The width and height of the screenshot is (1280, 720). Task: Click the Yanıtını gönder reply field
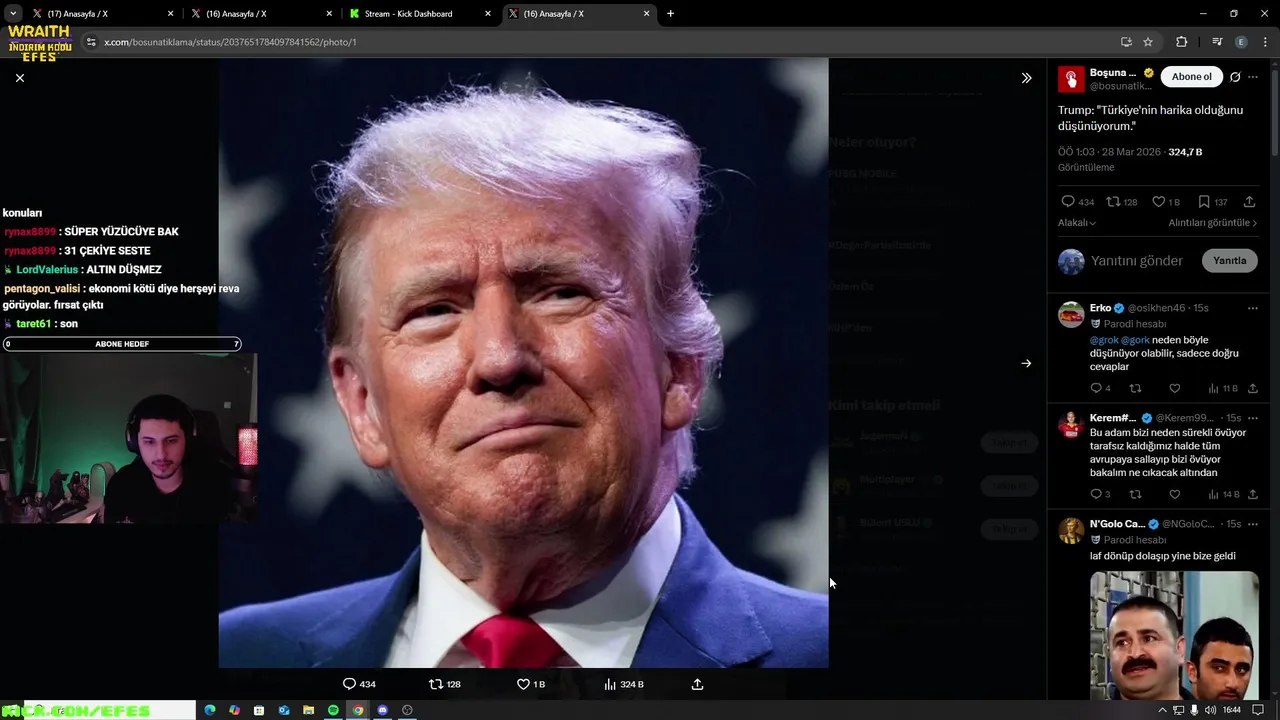tap(1137, 261)
